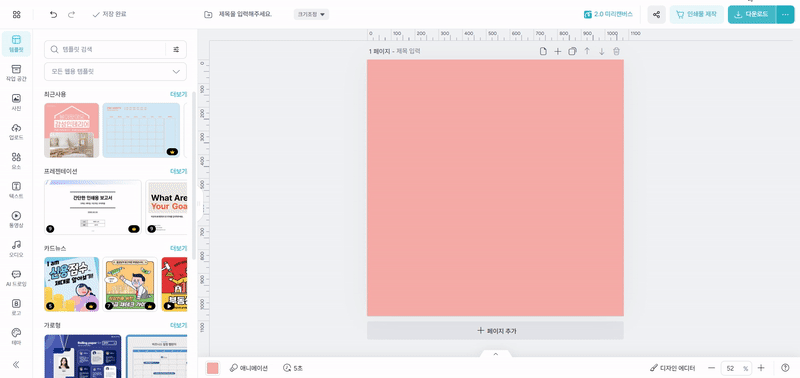Set page duration via 5초
The height and width of the screenshot is (378, 800).
[292, 368]
